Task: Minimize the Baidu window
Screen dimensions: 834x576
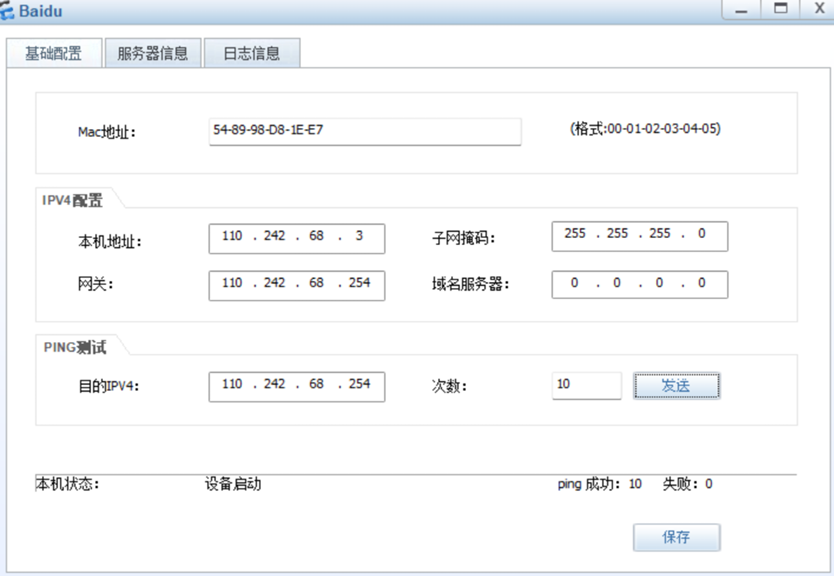Action: [741, 10]
